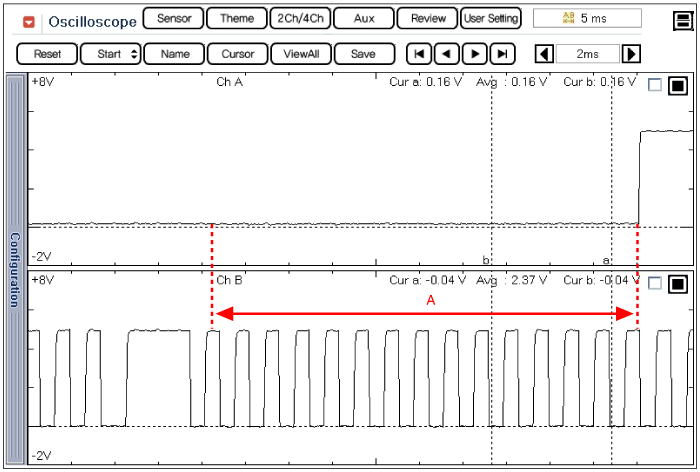Click the -2V scale label in Ch A
The image size is (700, 472).
click(42, 257)
